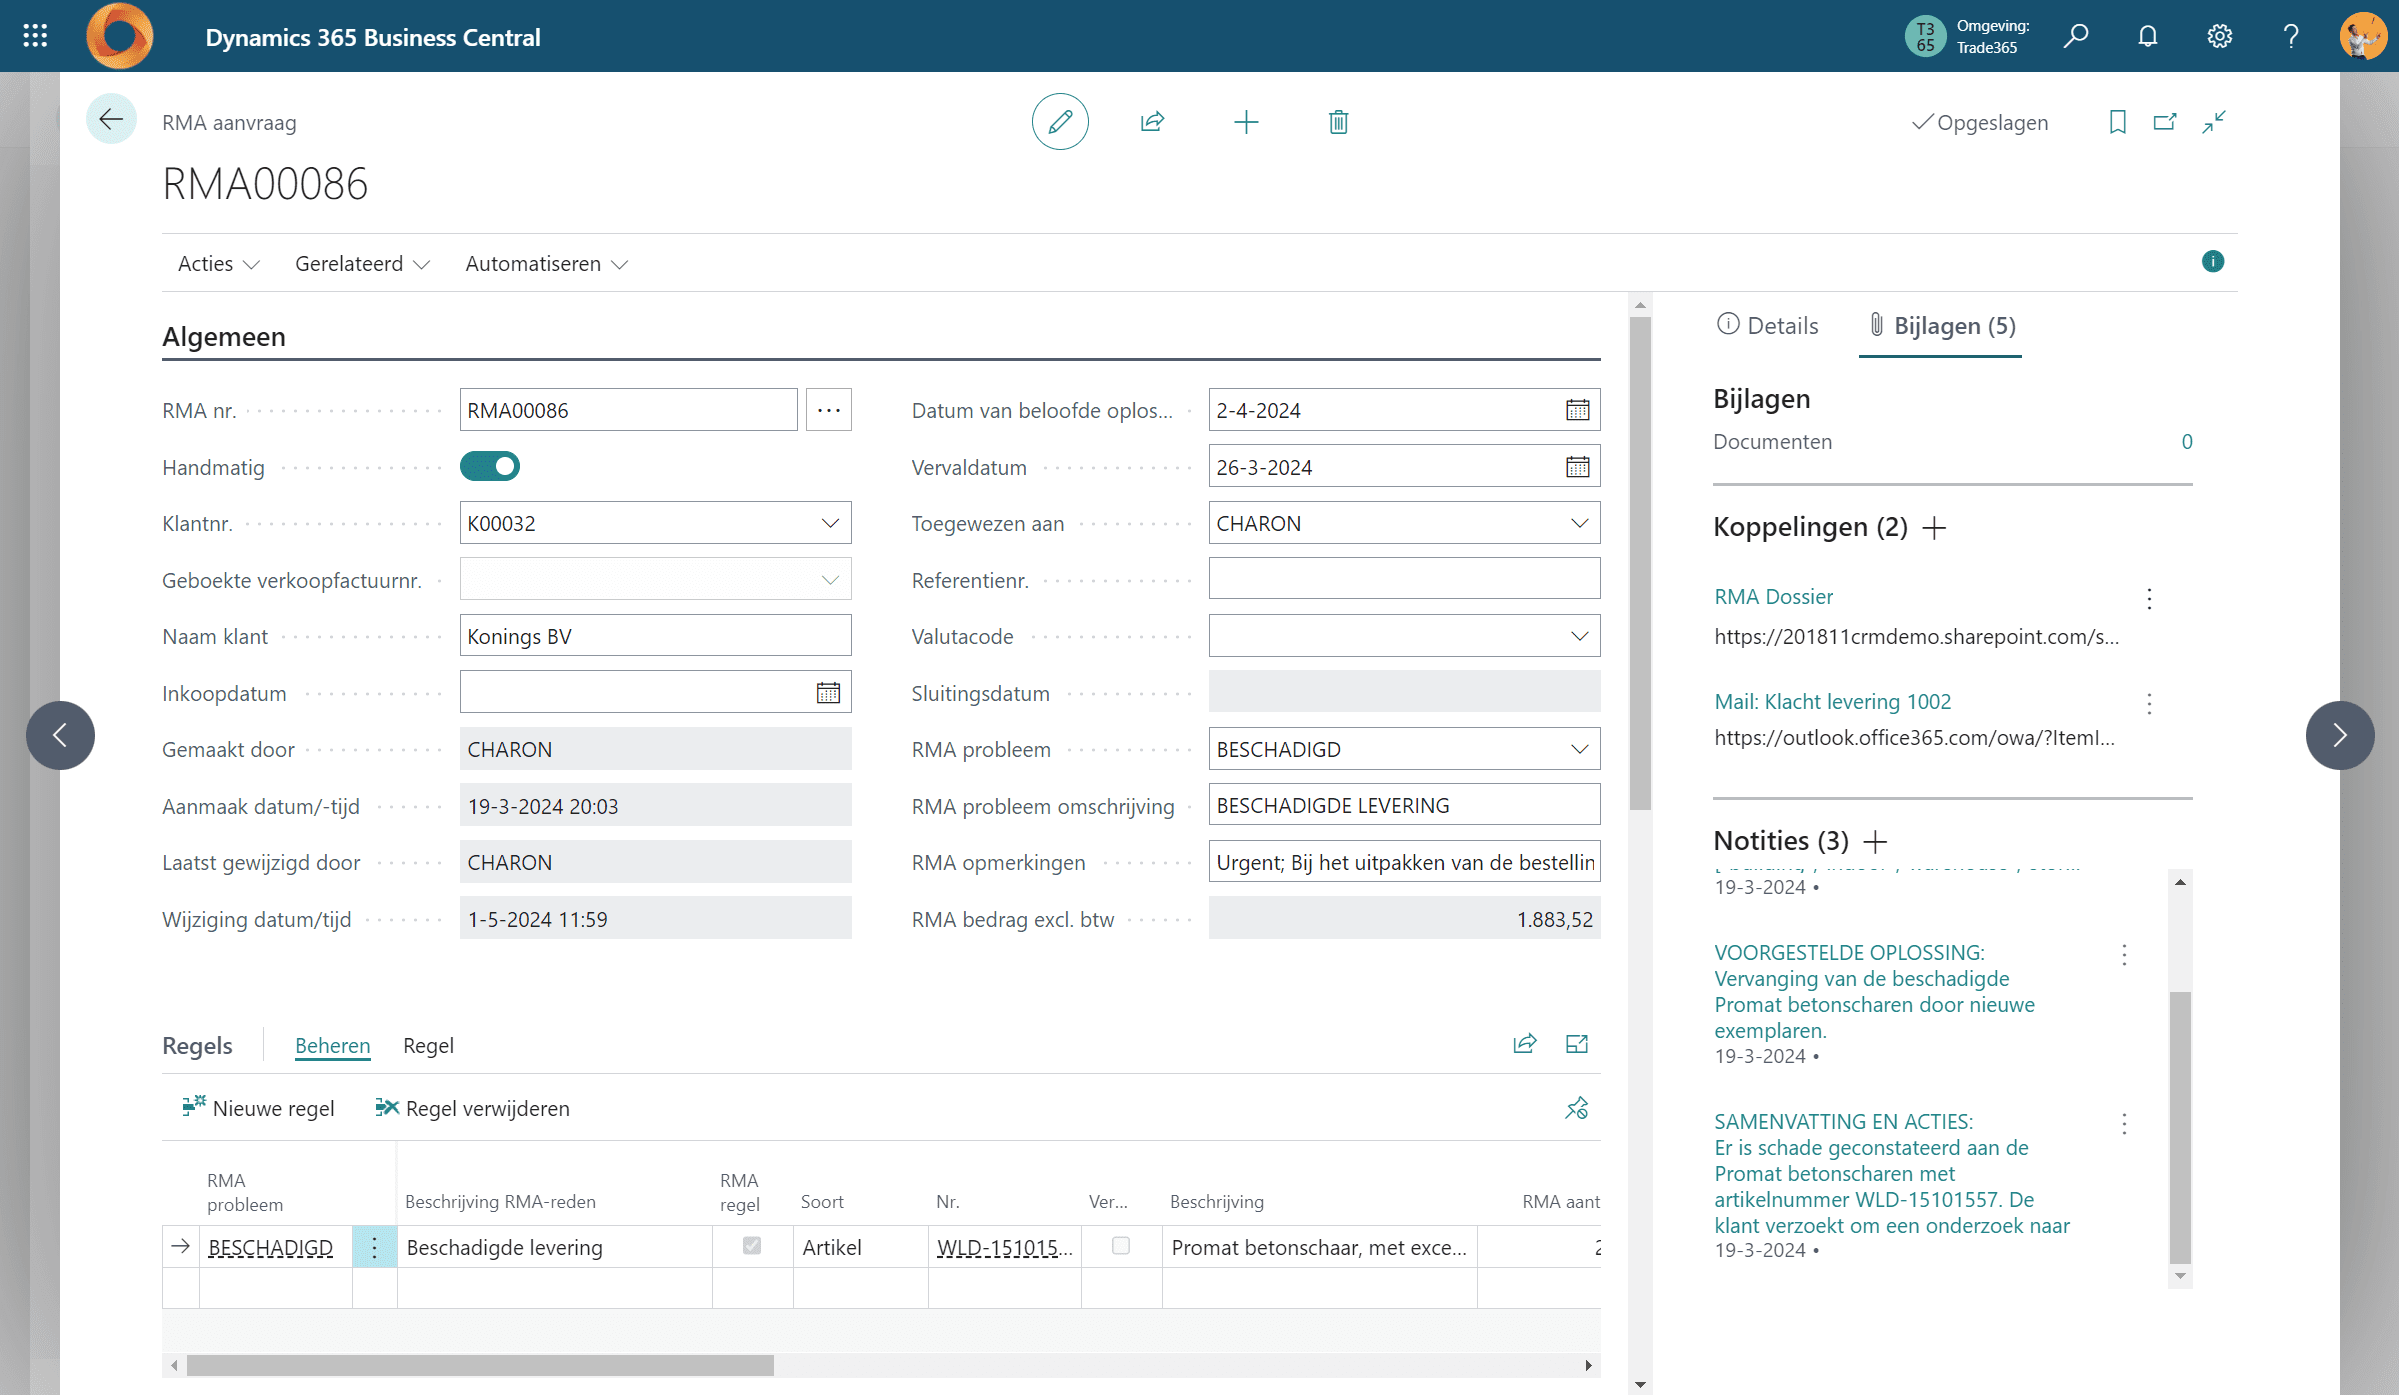Open the WLD-151015... item number link

click(1004, 1248)
